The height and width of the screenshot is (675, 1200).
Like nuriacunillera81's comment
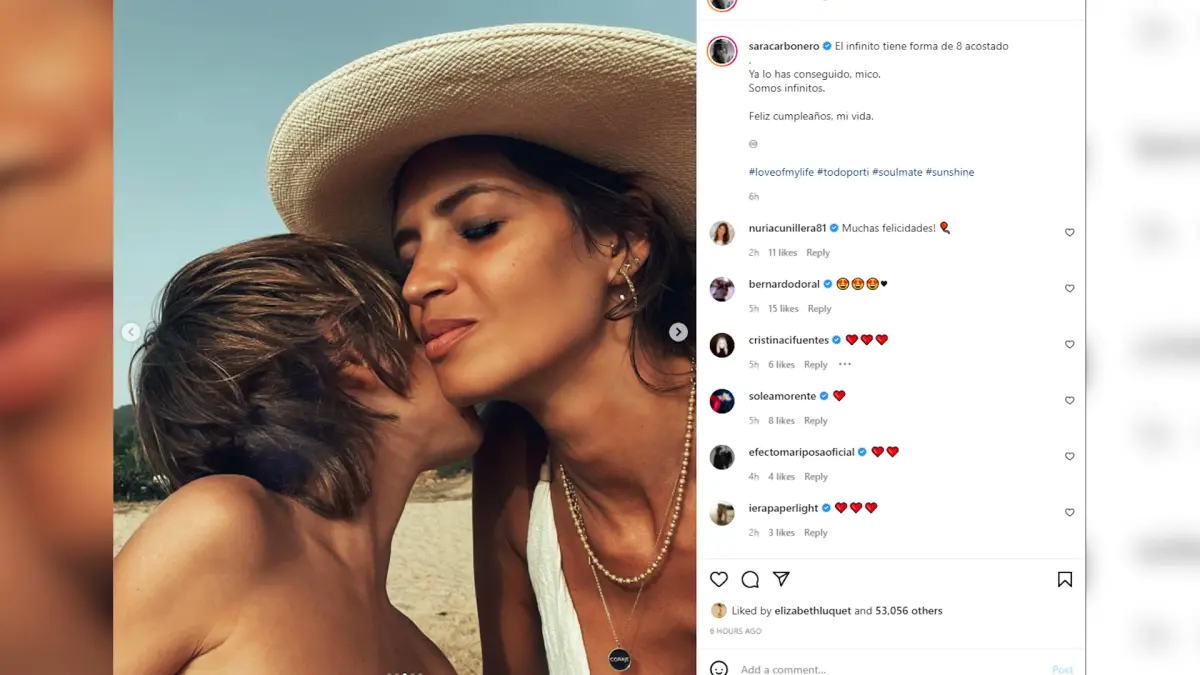point(1069,232)
